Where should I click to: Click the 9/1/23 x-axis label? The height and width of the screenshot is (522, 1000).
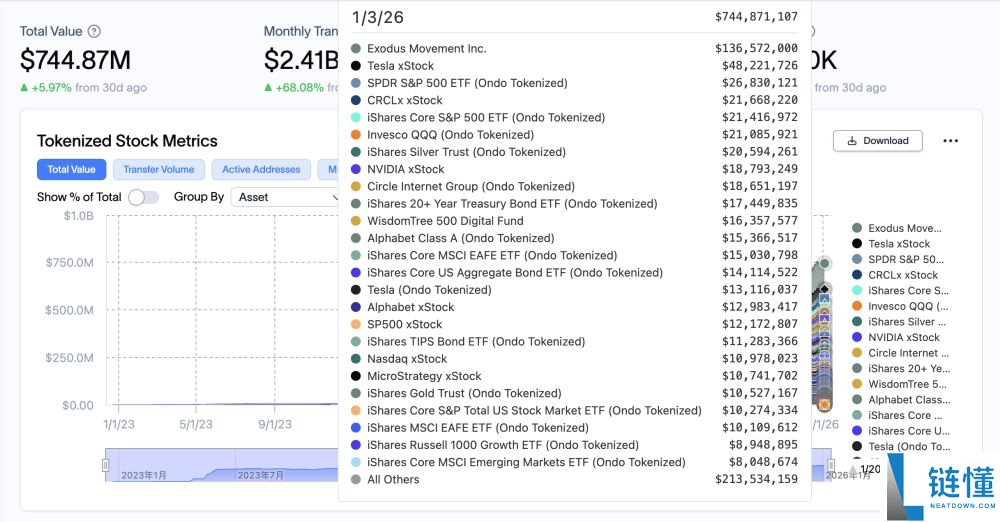click(x=275, y=424)
